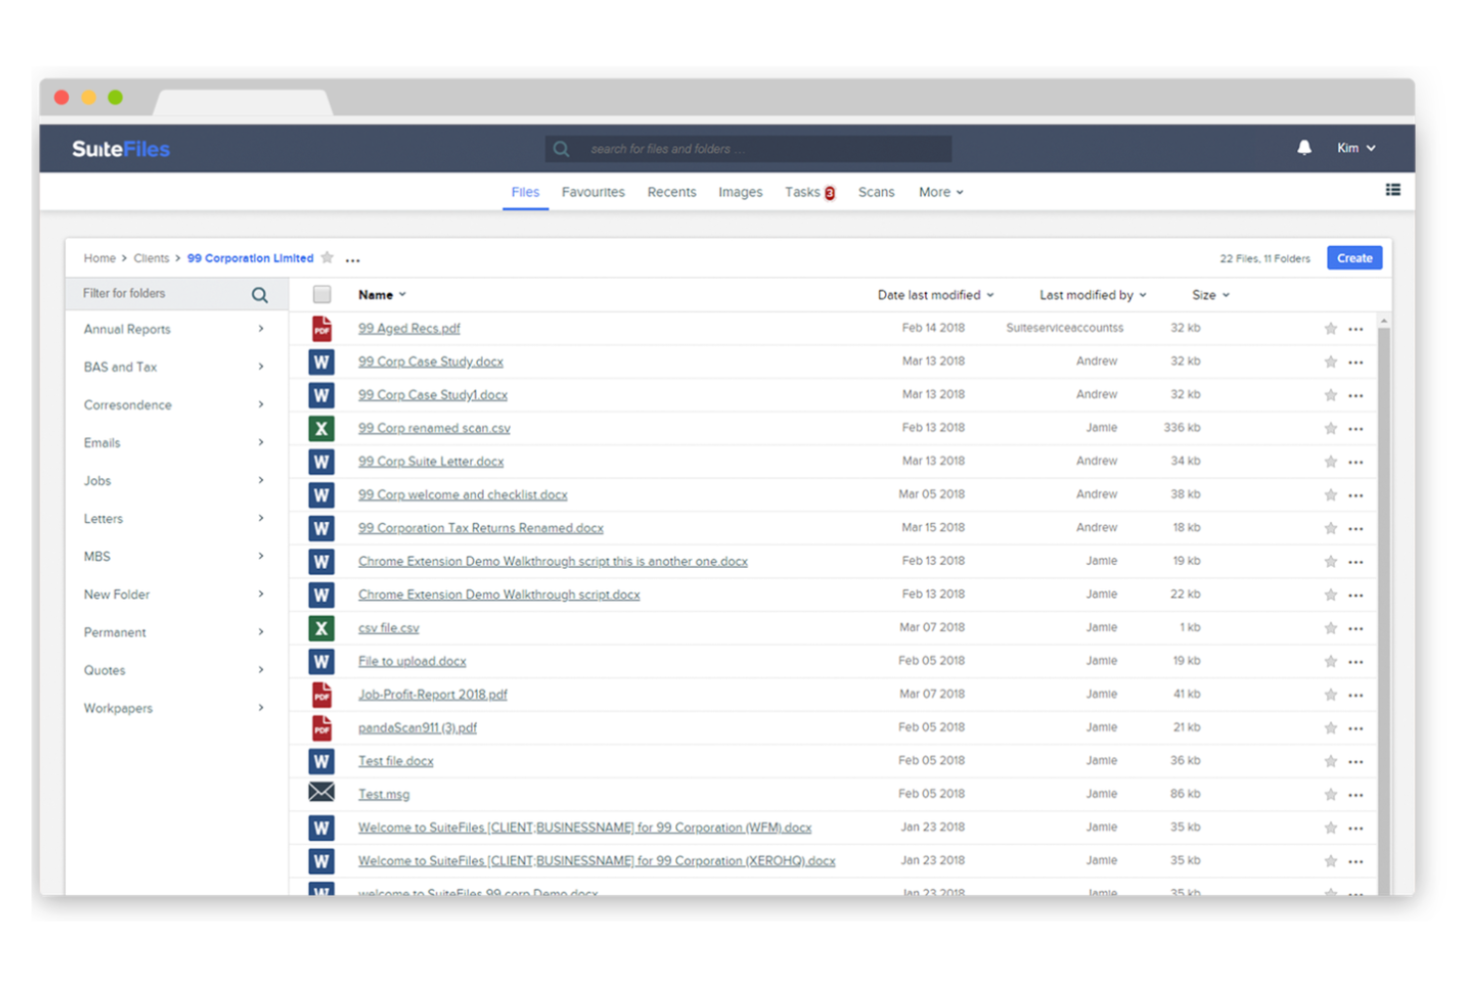Switch to list view using the grid icon

(1393, 189)
